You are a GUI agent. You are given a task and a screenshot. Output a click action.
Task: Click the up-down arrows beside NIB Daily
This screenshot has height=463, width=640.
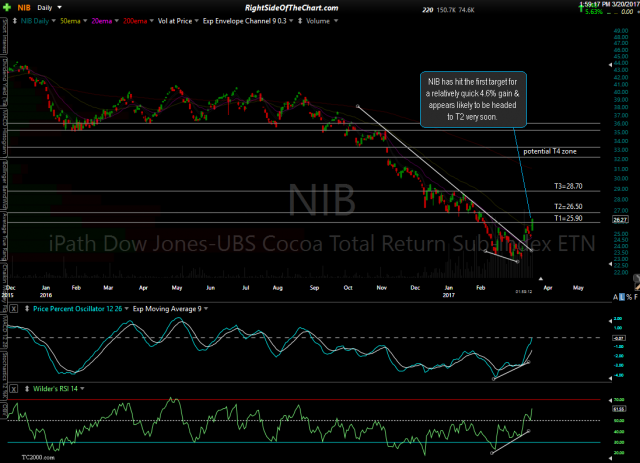[15, 21]
